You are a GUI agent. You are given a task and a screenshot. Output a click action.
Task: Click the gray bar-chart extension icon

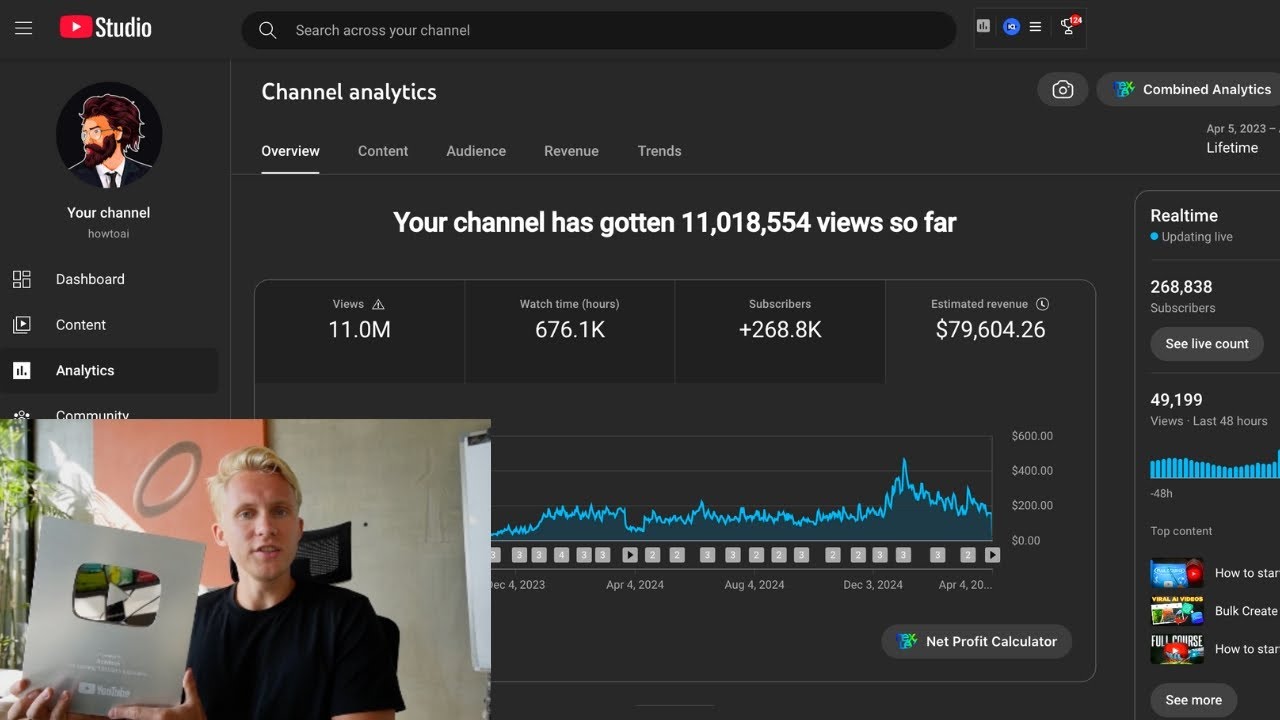(984, 27)
